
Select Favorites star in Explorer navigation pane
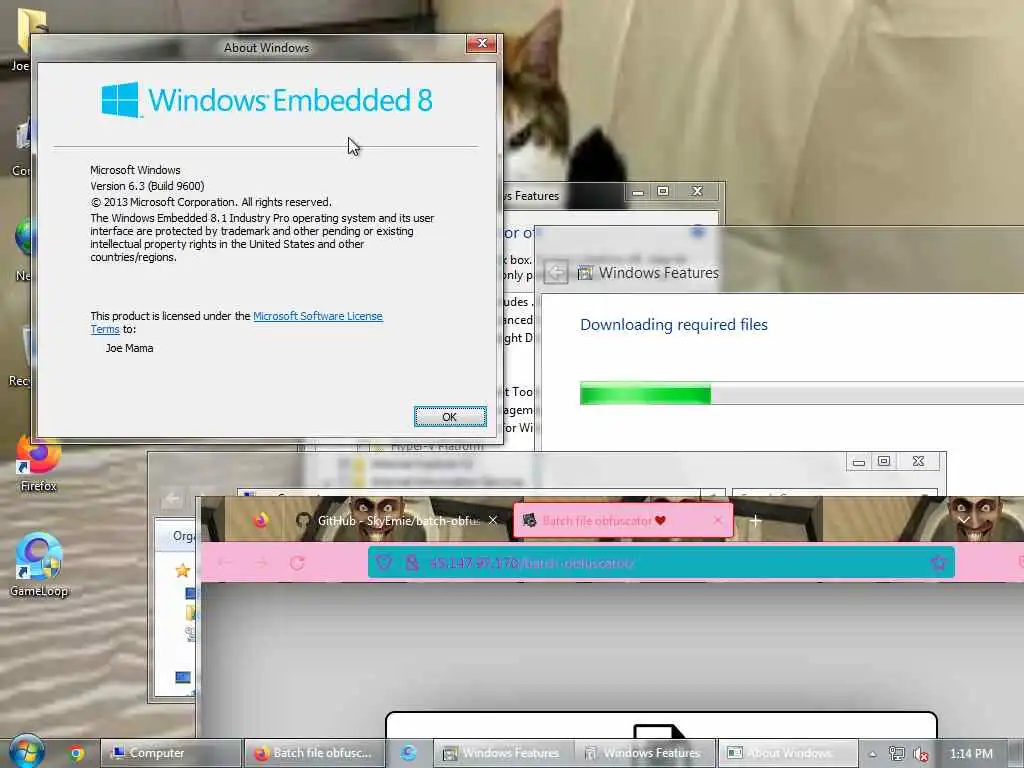[x=182, y=571]
